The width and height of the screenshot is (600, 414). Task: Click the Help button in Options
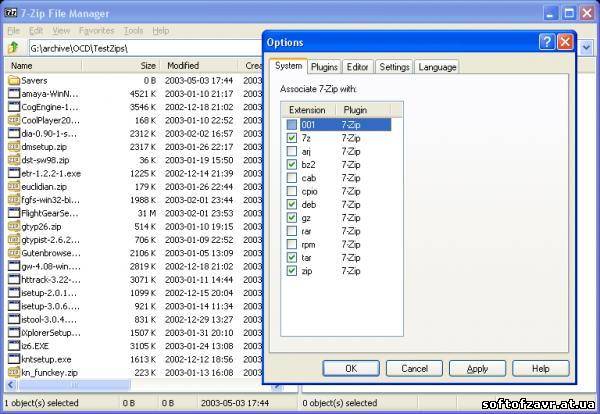(541, 368)
